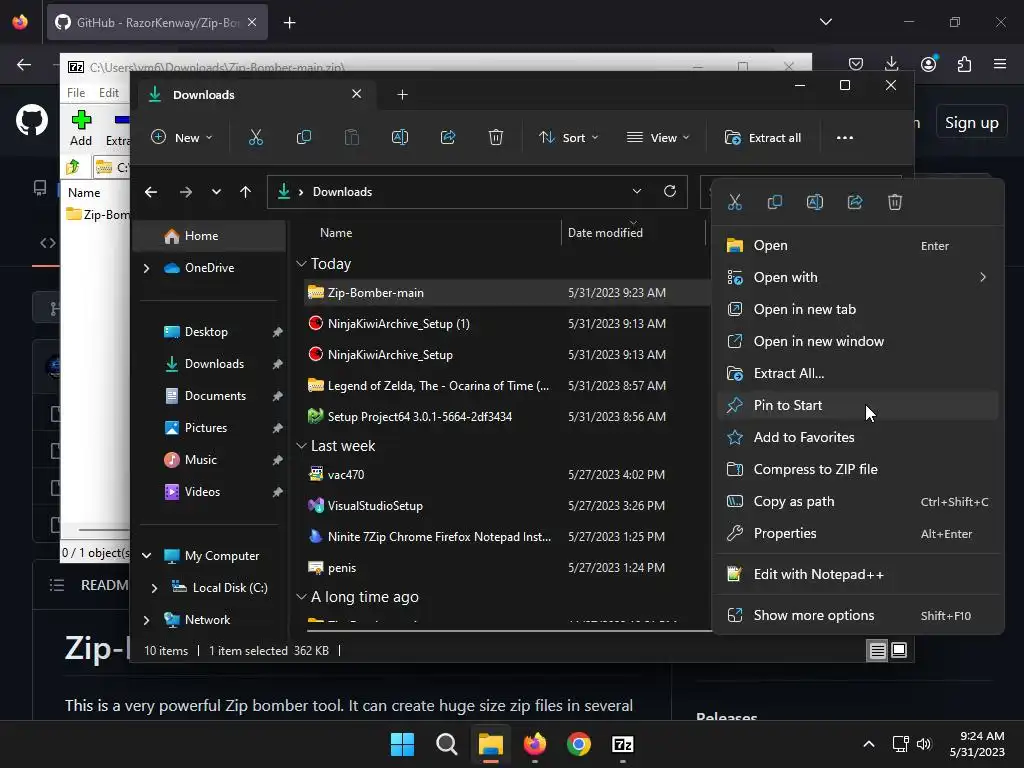Viewport: 1024px width, 768px height.
Task: Click the Delete icon in context menu
Action: click(x=895, y=202)
